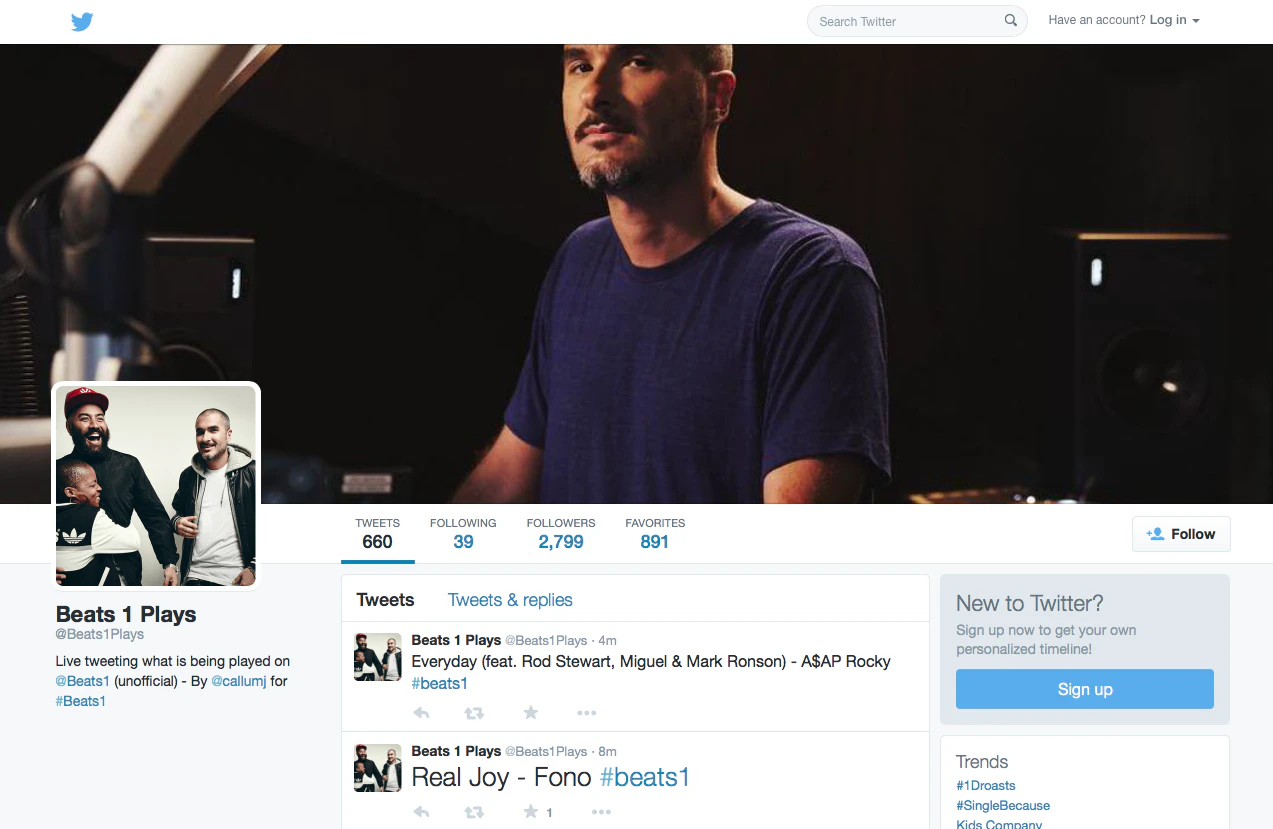1273x829 pixels.
Task: View the Followers 2,799 list
Action: (561, 535)
